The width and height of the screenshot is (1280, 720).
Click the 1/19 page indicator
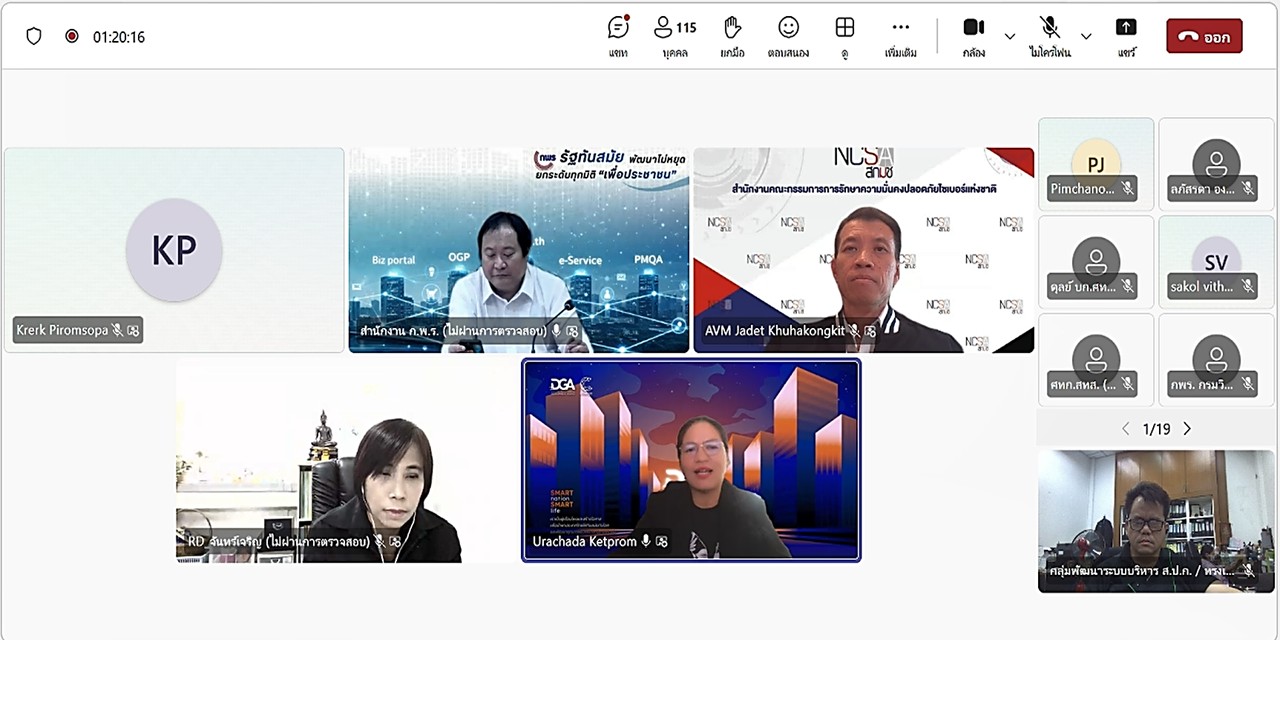click(1156, 428)
